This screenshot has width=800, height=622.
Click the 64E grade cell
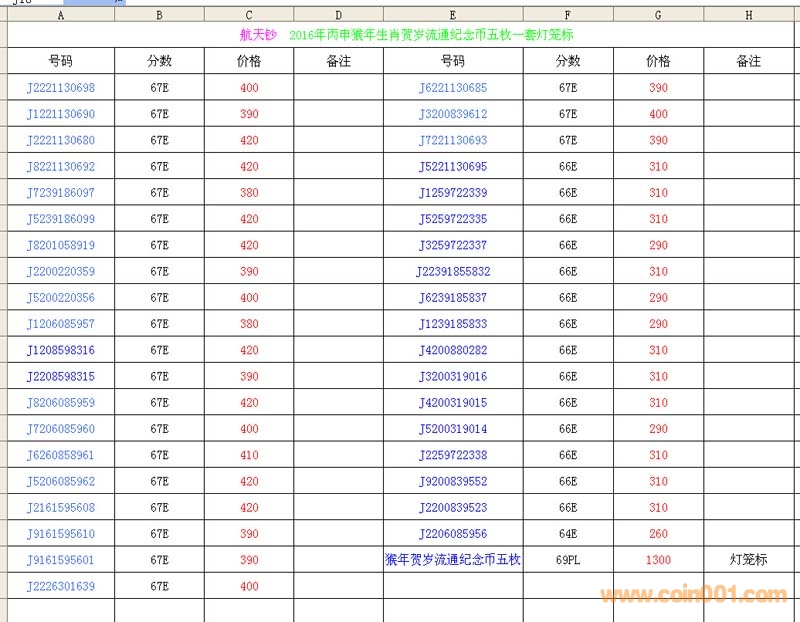[568, 534]
